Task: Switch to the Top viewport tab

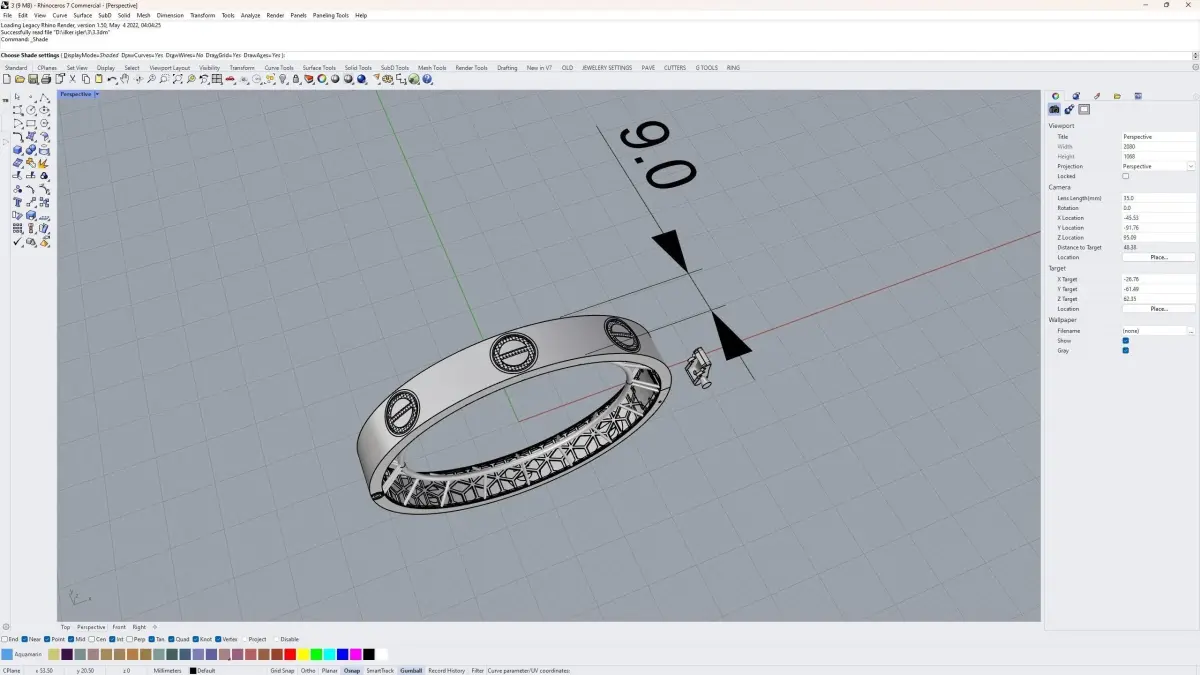Action: 65,627
